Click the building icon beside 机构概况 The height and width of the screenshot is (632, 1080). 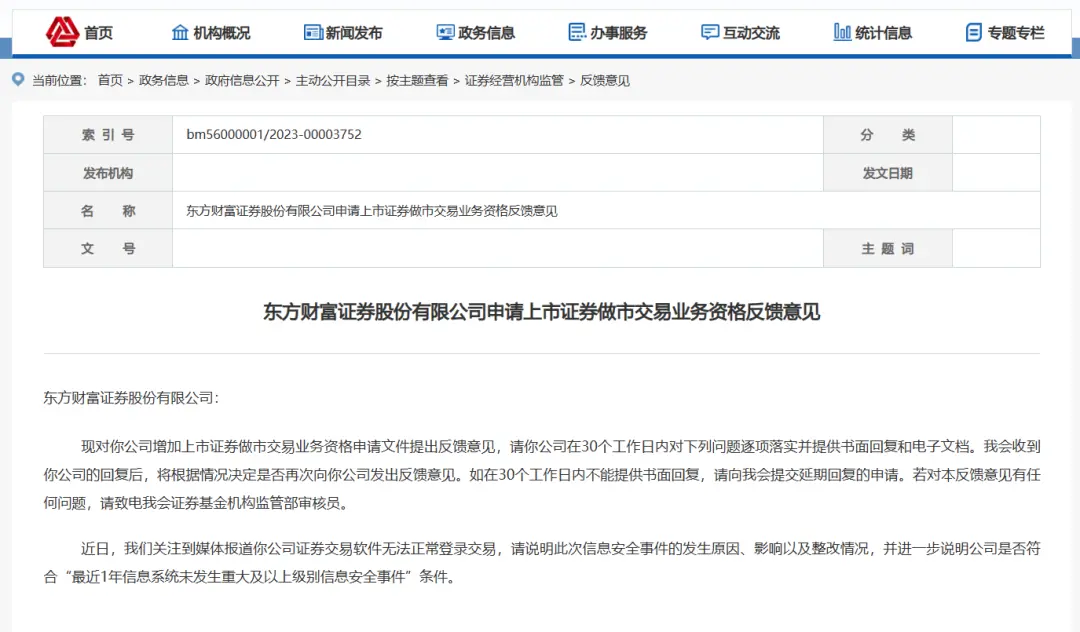coord(180,32)
